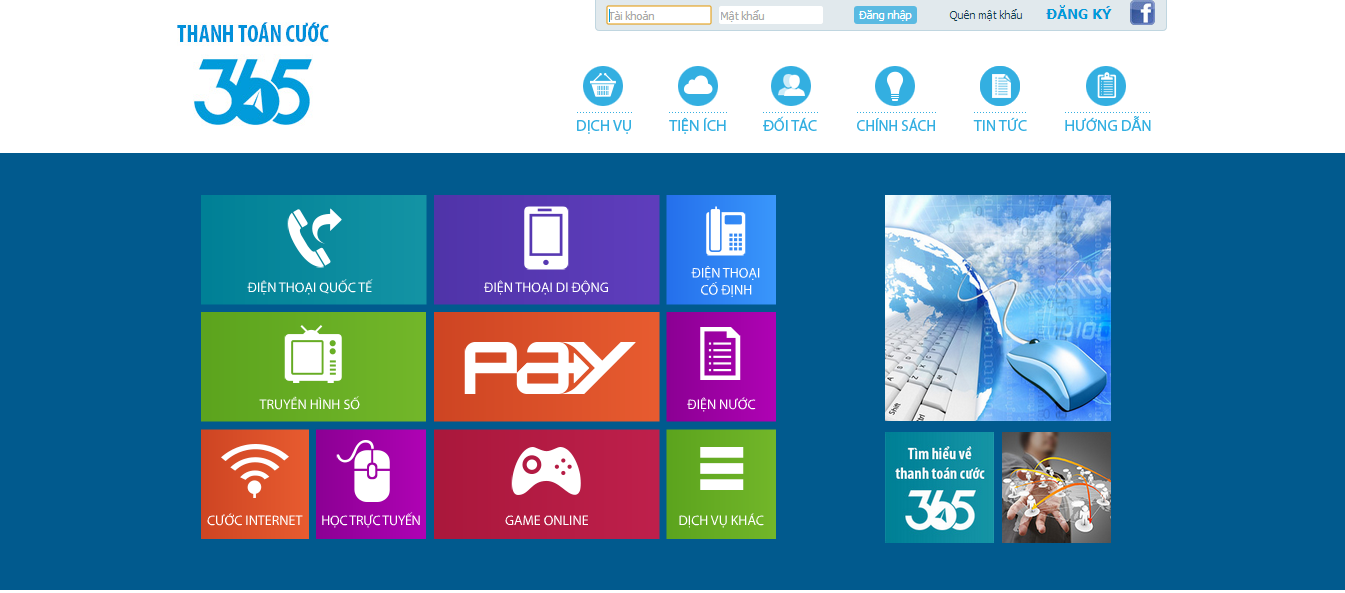
Task: Focus the Tài khoản username field
Action: [x=659, y=15]
